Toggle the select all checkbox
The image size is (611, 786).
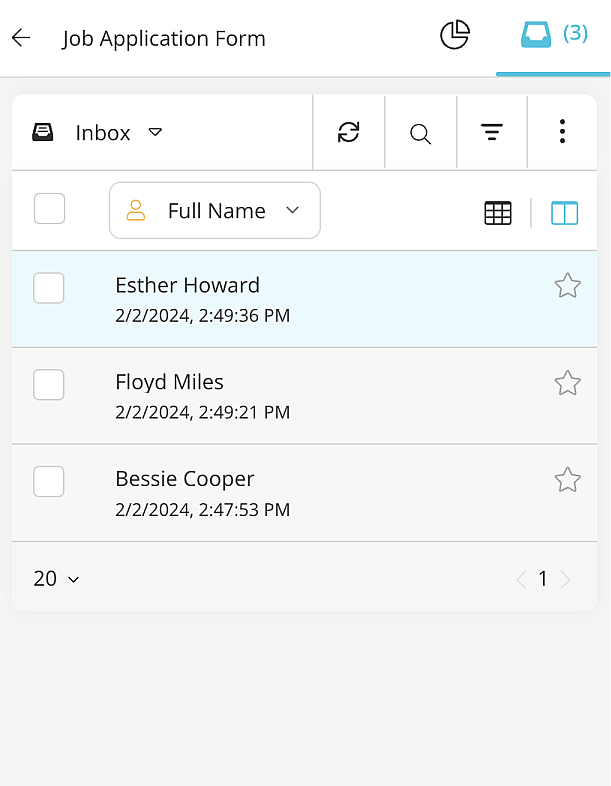click(x=49, y=209)
